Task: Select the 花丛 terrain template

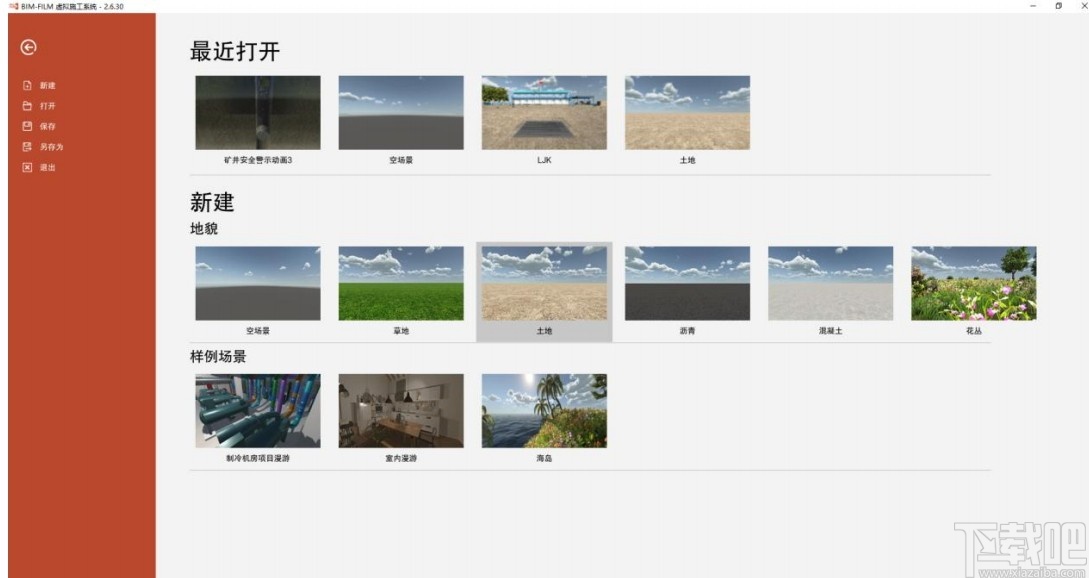Action: (x=972, y=282)
